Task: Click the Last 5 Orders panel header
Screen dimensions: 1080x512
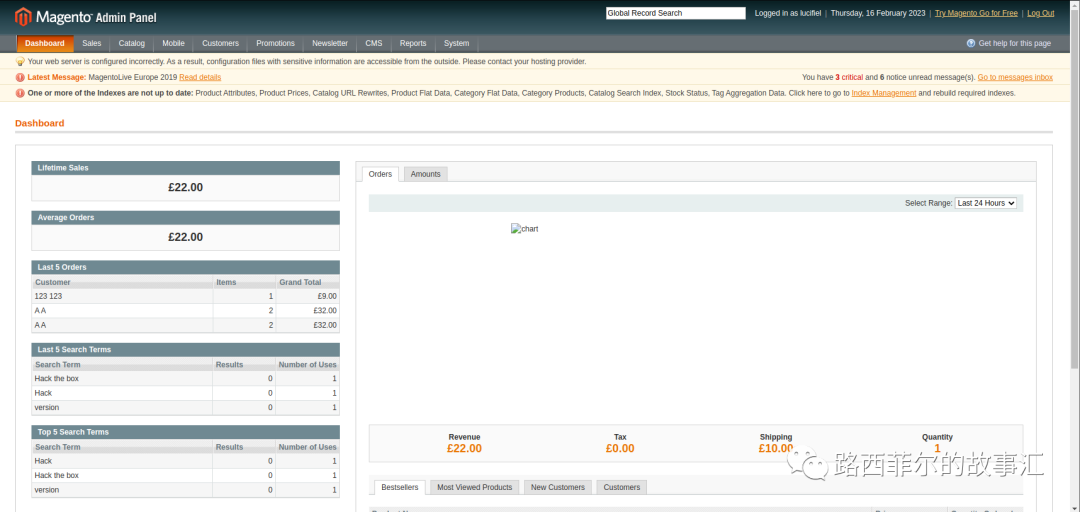Action: point(185,267)
